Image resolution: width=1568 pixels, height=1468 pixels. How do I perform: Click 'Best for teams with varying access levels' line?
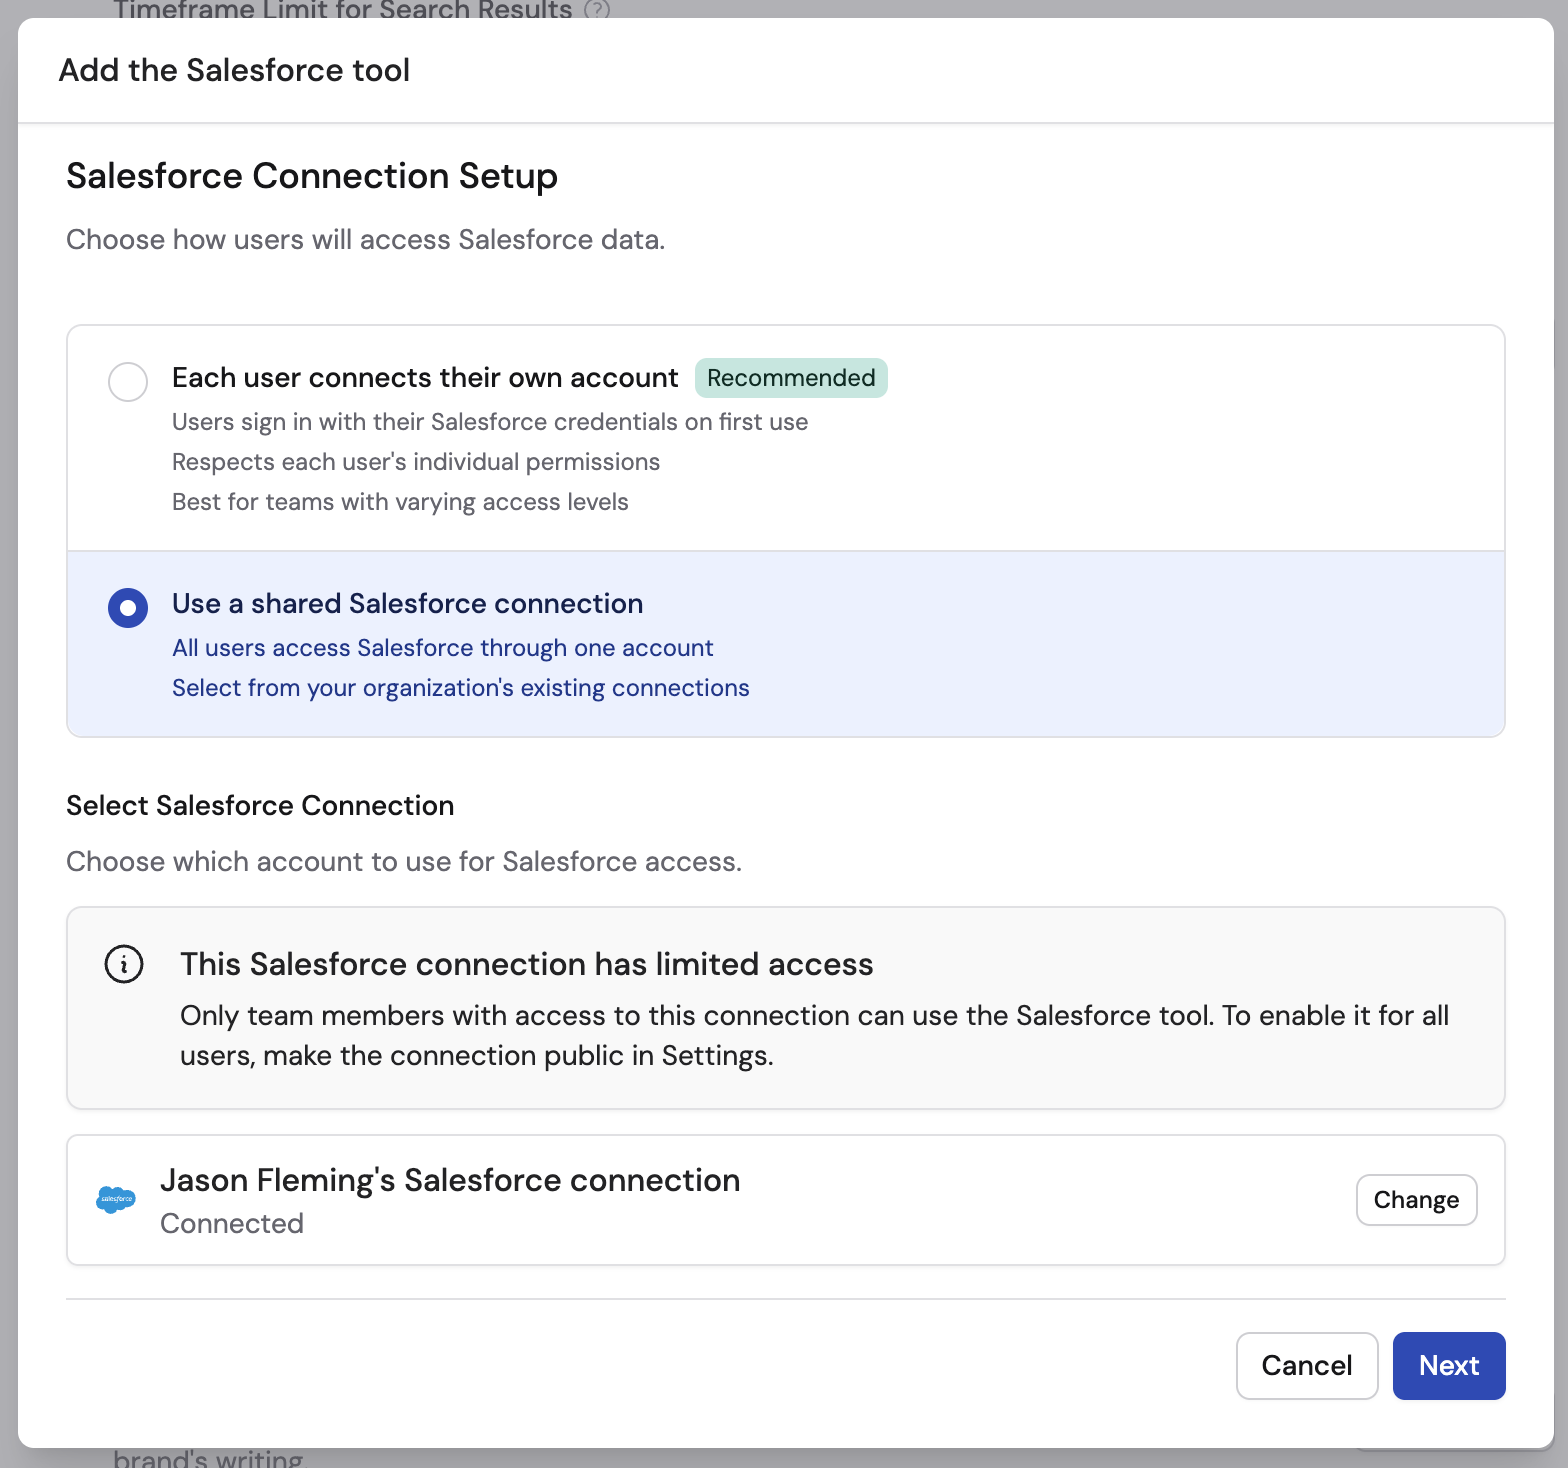coord(400,502)
